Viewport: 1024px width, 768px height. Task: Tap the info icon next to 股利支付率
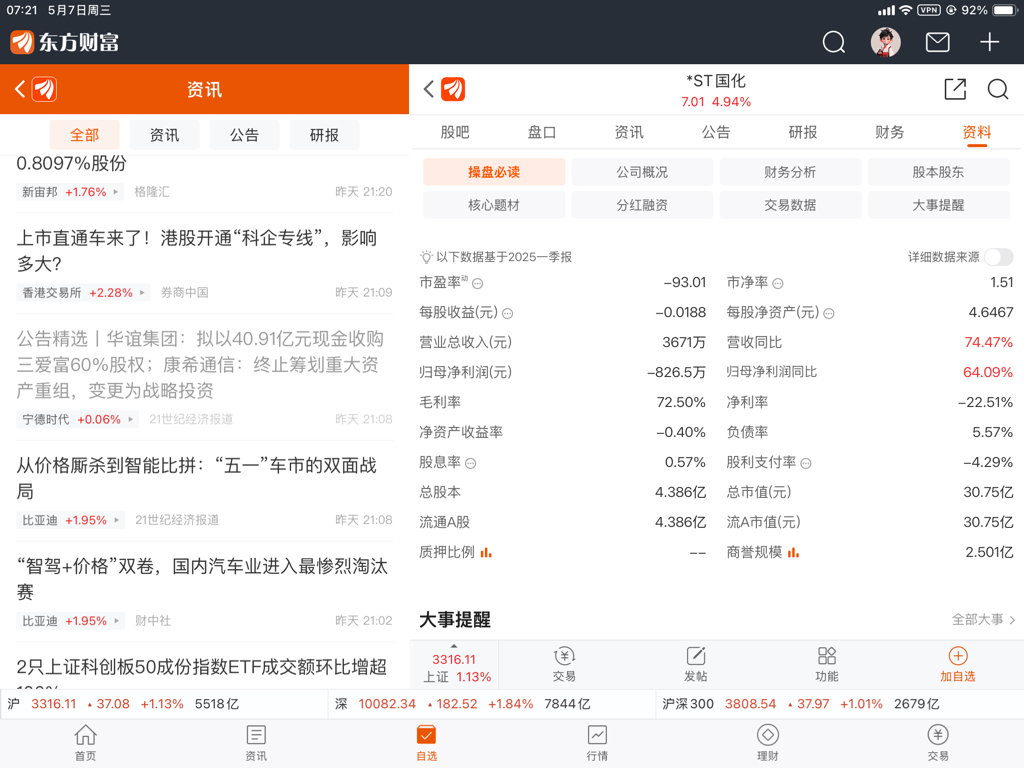tap(806, 464)
